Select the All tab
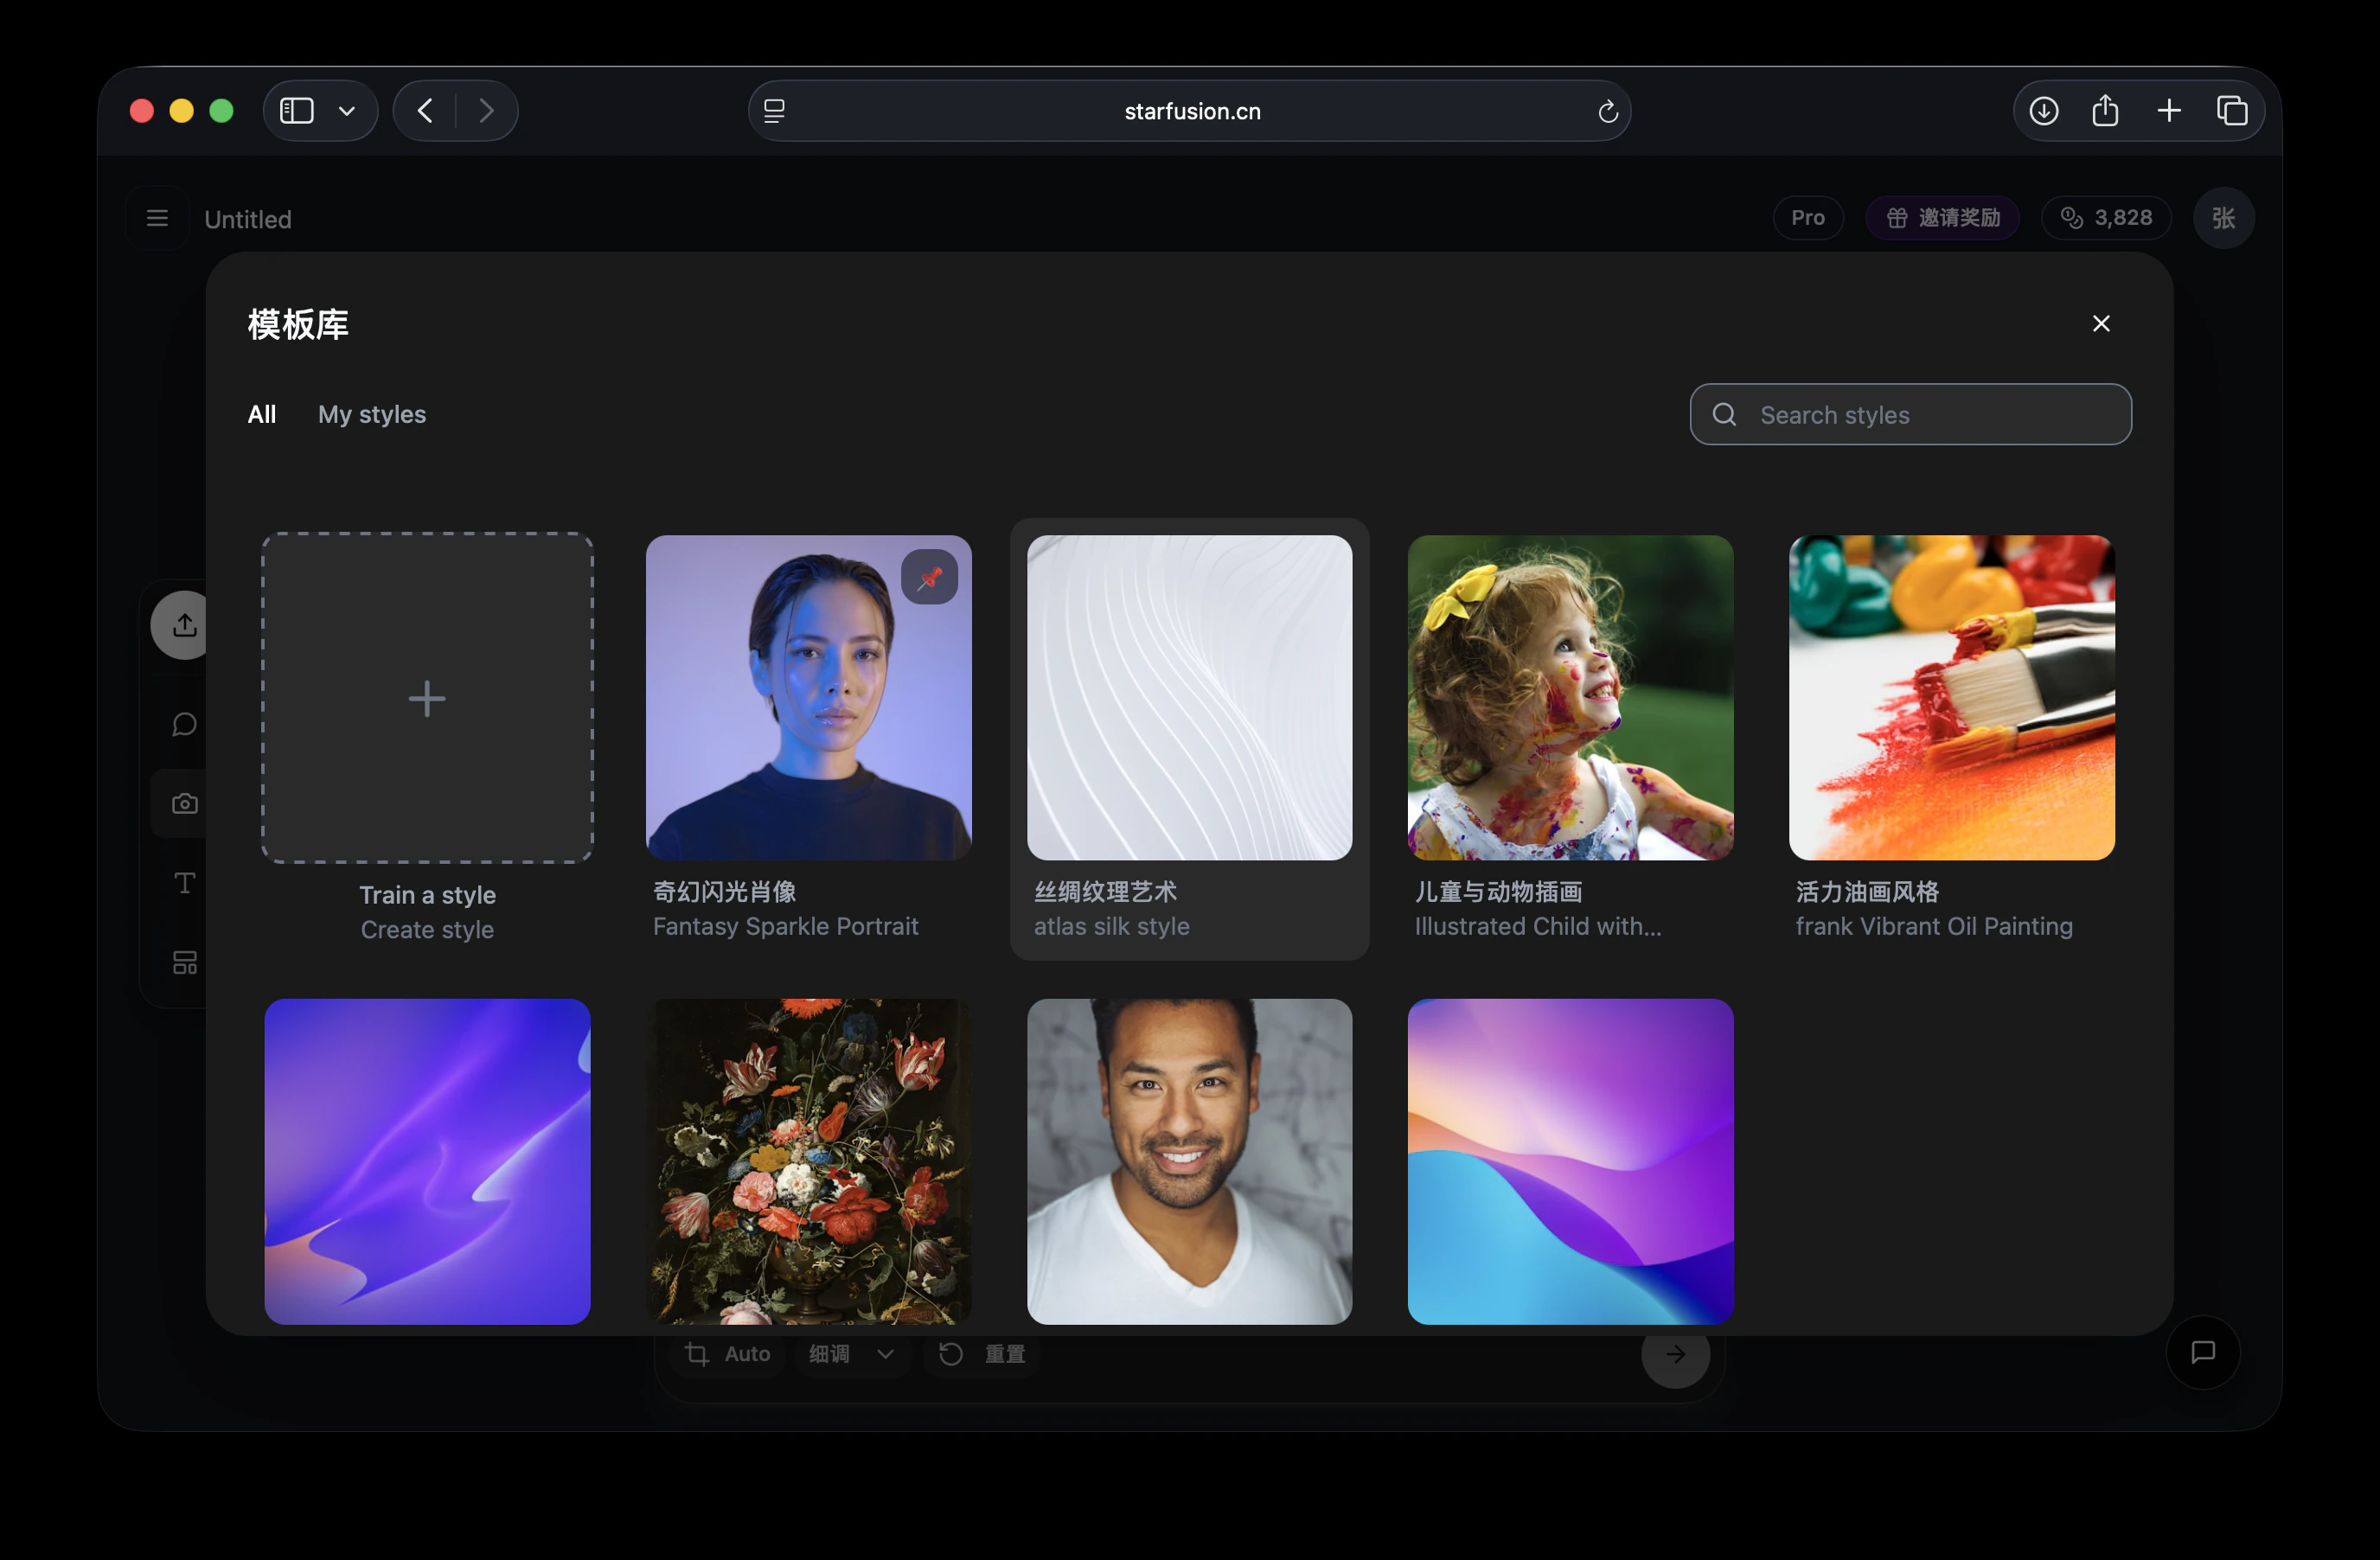The image size is (2380, 1560). [261, 414]
